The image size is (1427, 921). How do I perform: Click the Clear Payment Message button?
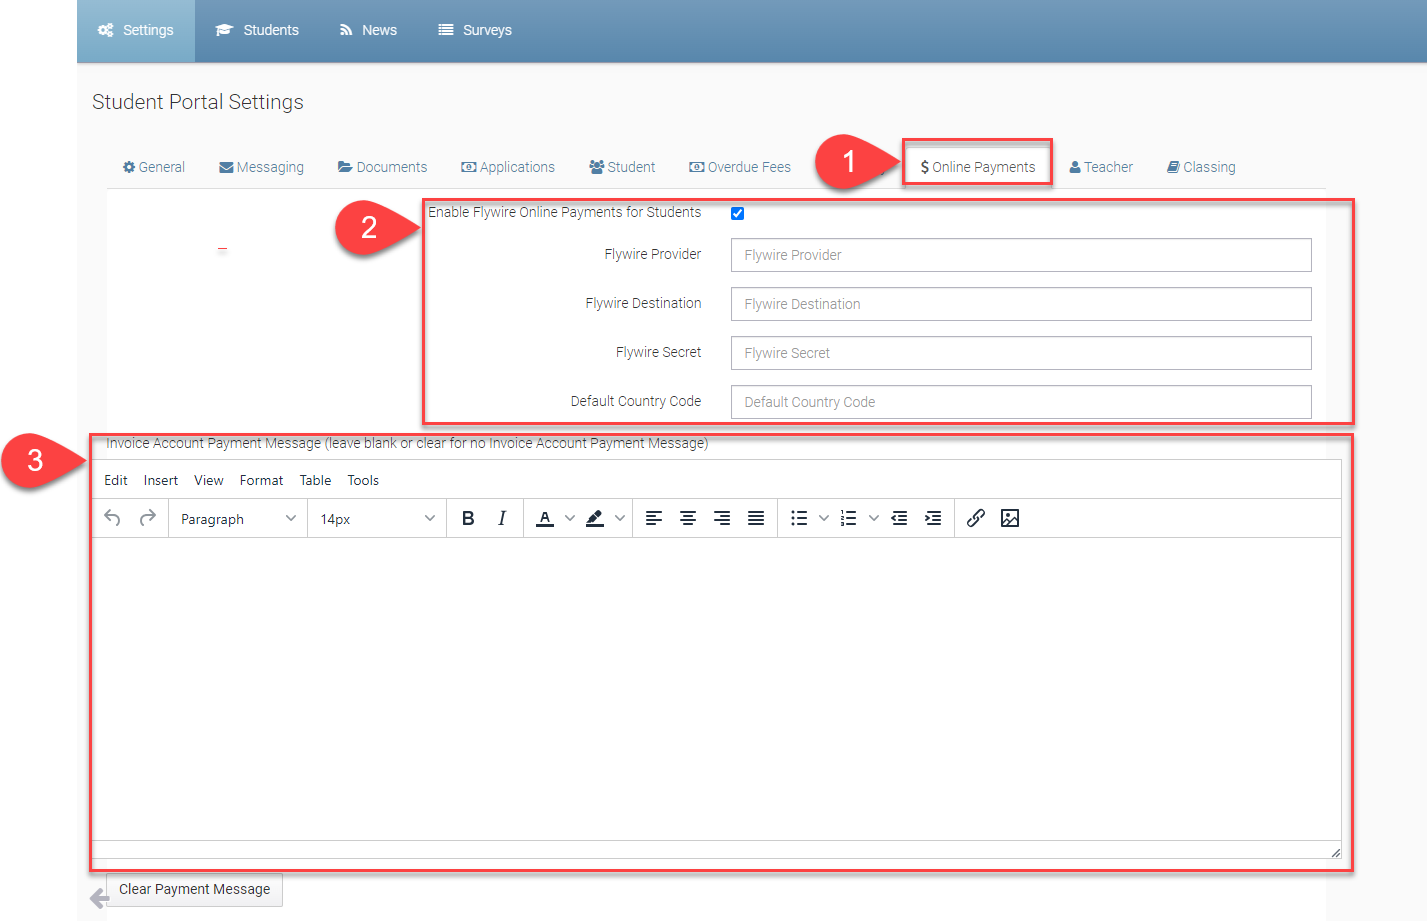click(x=195, y=889)
